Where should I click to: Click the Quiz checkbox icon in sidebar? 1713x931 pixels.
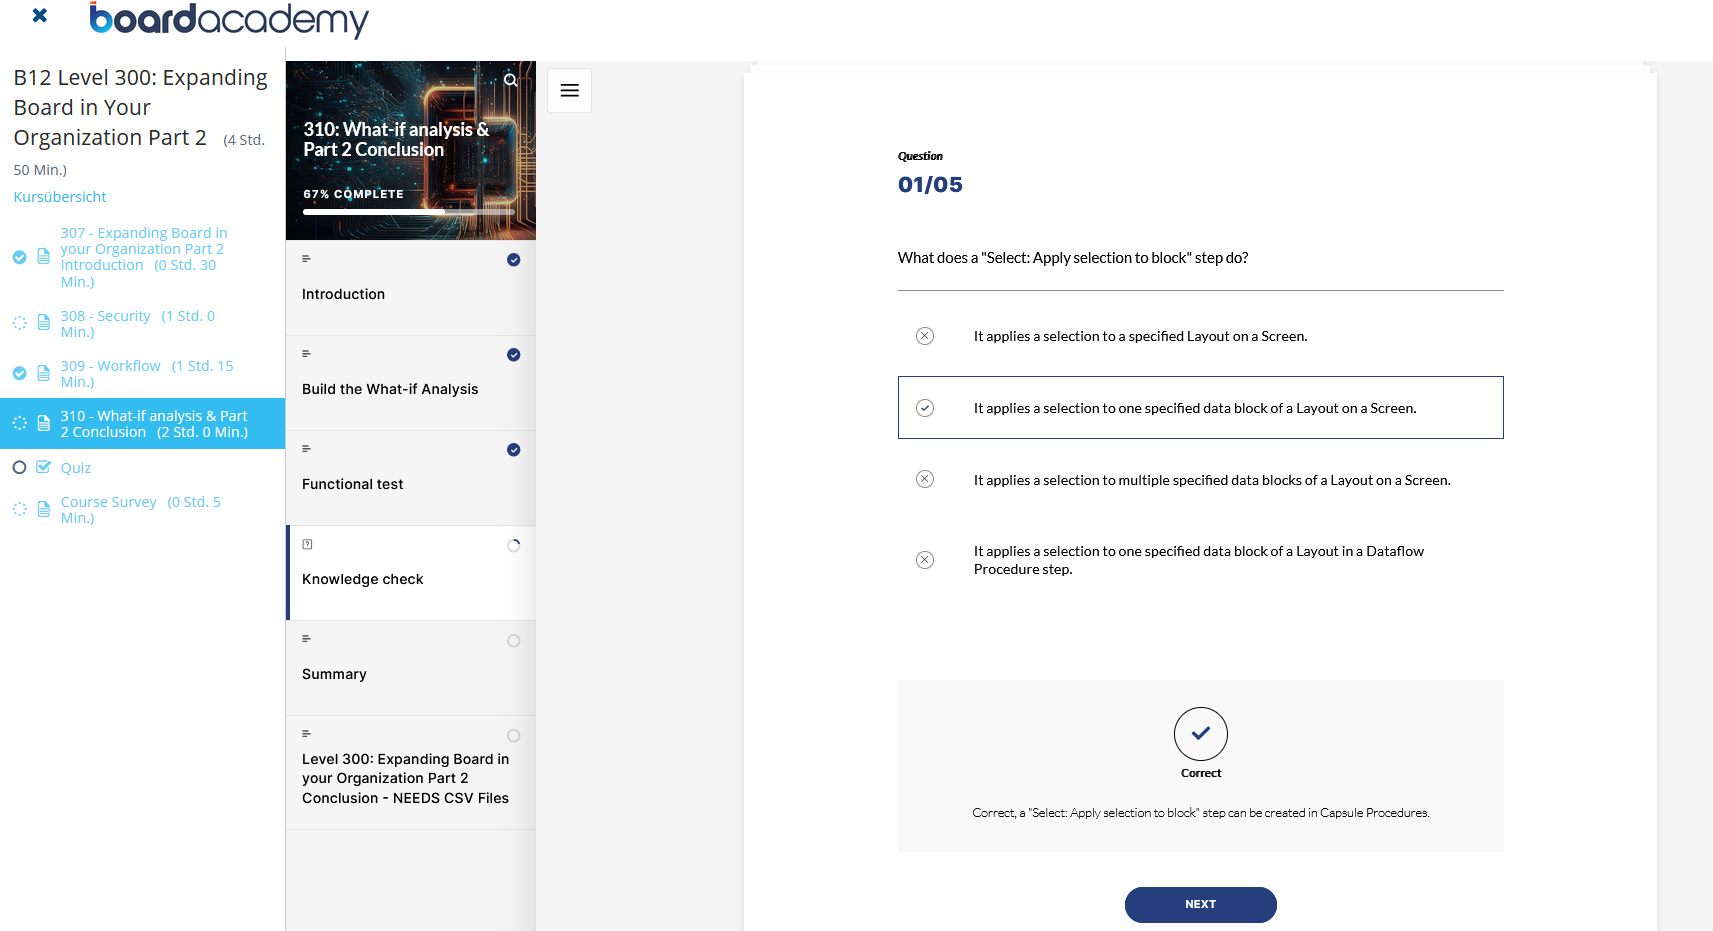(x=43, y=467)
